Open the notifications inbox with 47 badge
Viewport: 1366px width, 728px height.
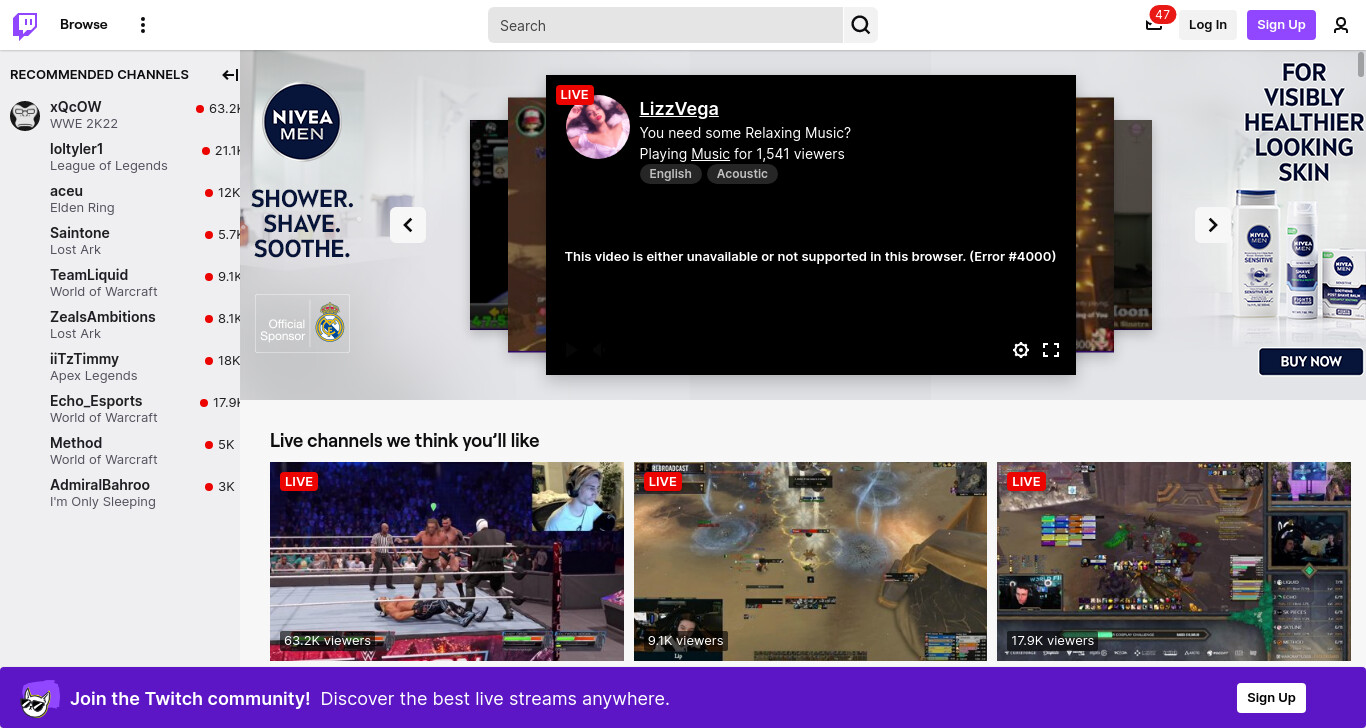point(1154,25)
